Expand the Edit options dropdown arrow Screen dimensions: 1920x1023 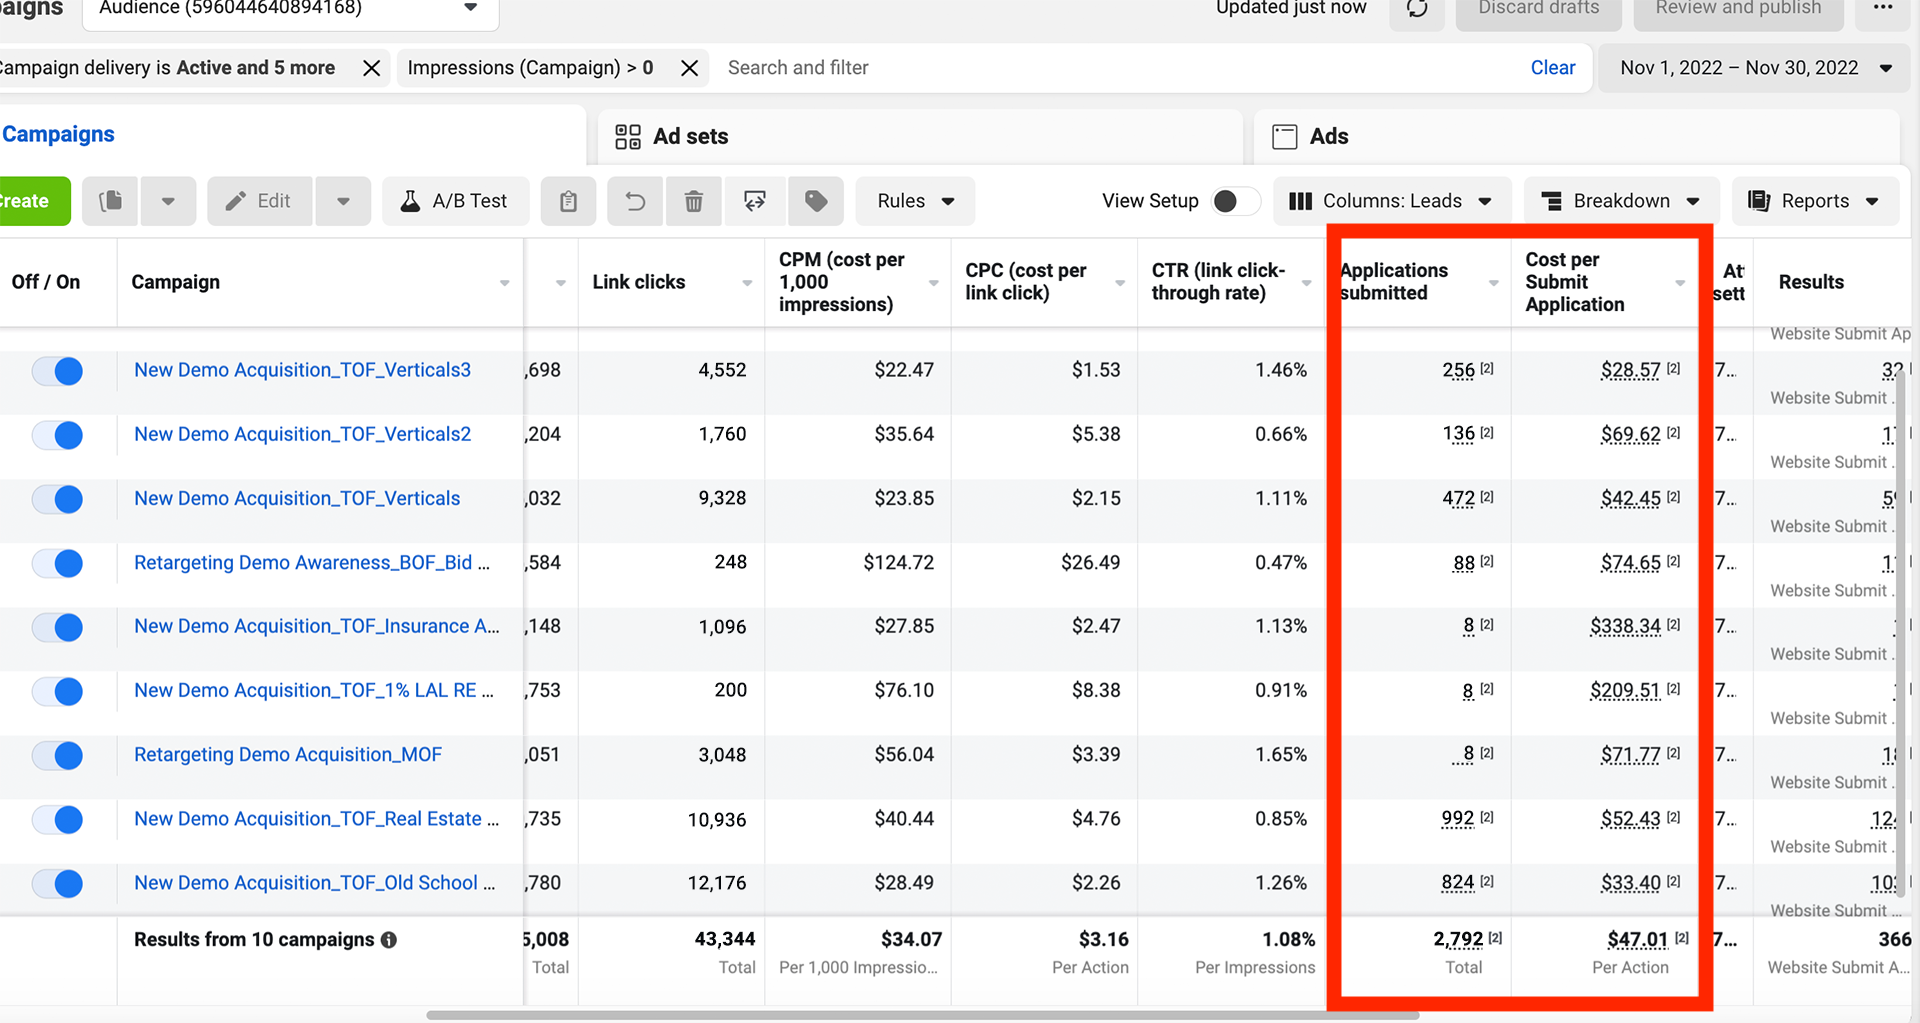pyautogui.click(x=343, y=201)
